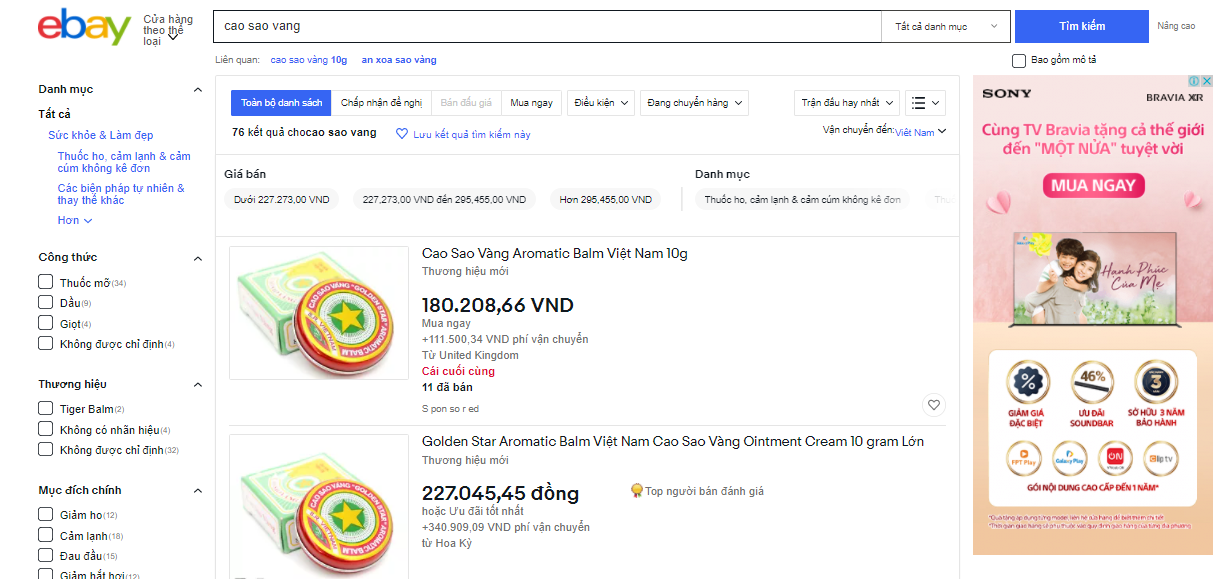Image resolution: width=1219 pixels, height=579 pixels.
Task: Switch to the Mua ngay tab
Action: 531,103
